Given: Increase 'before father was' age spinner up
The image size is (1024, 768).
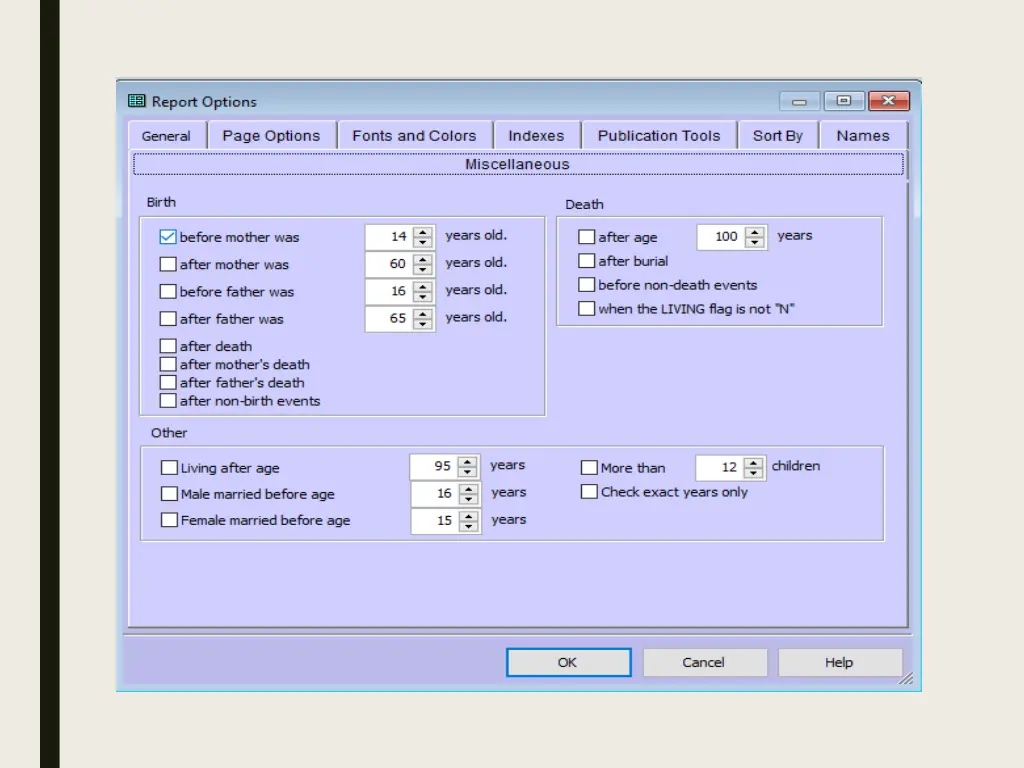Looking at the screenshot, I should 423,286.
